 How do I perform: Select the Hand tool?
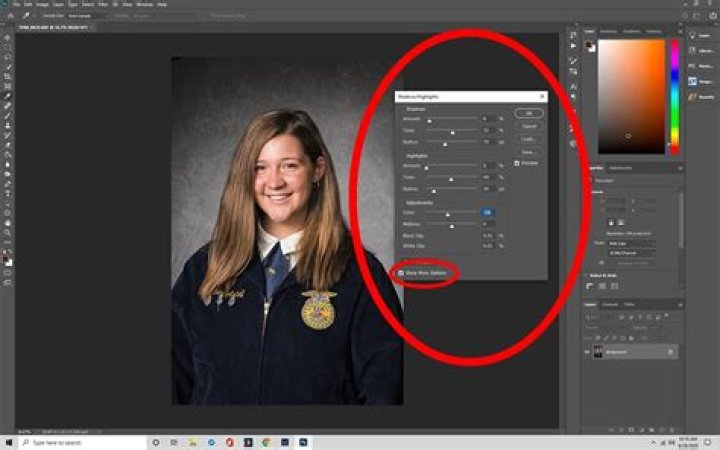pyautogui.click(x=8, y=223)
